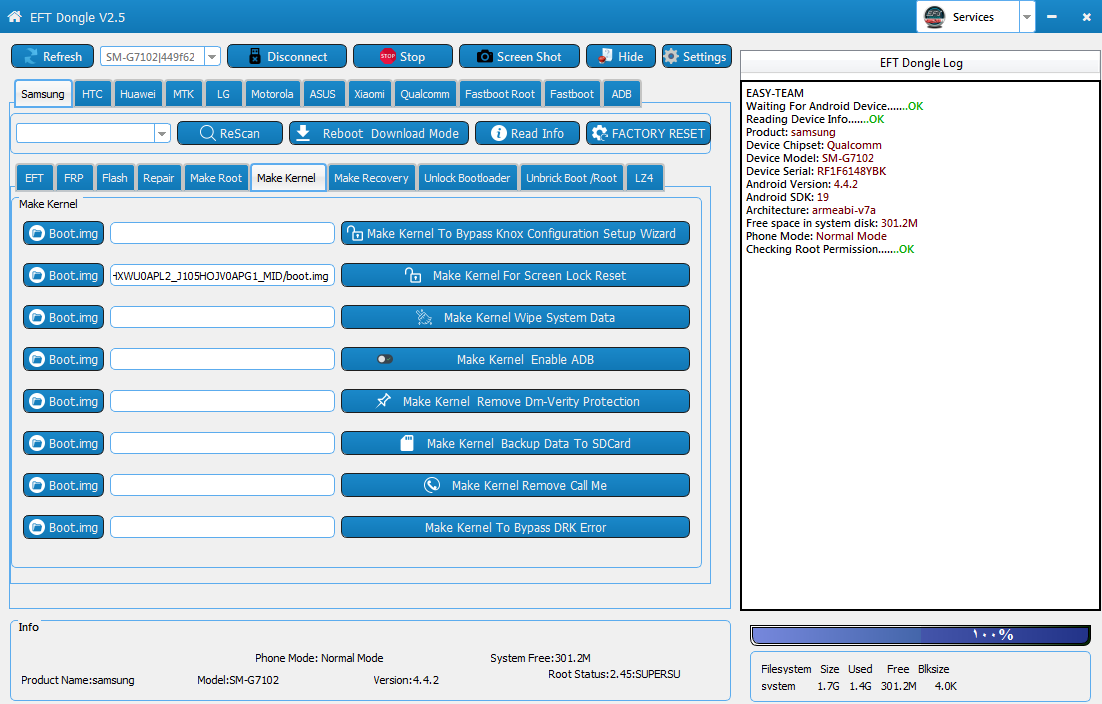The image size is (1102, 704).
Task: Click the Refresh button
Action: click(x=53, y=56)
